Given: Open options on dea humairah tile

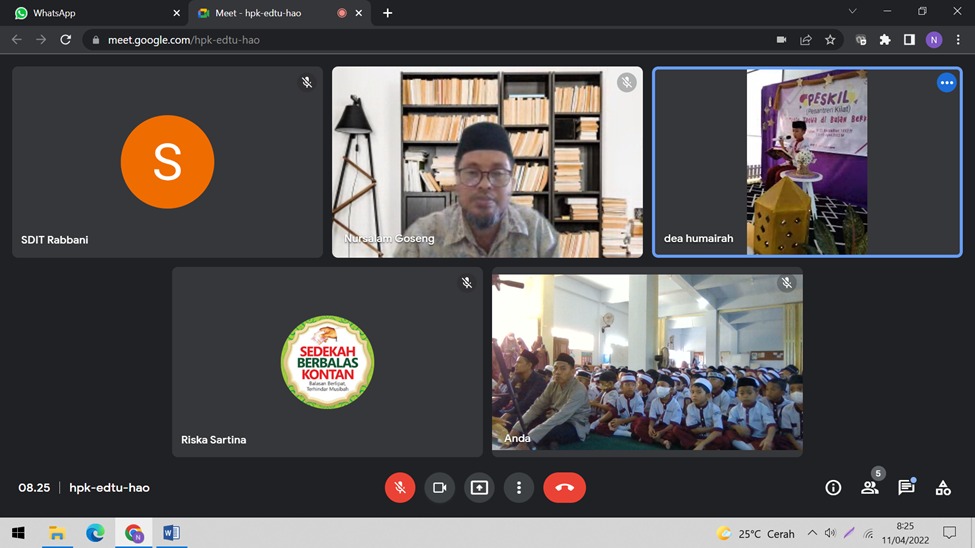Looking at the screenshot, I should point(946,83).
